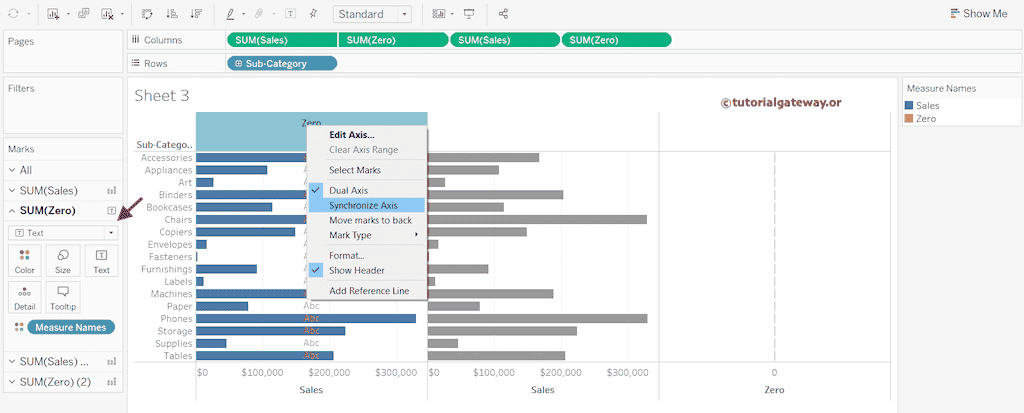This screenshot has height=413, width=1024.
Task: Click the Sub-Category pill on Rows shelf
Action: pyautogui.click(x=282, y=63)
